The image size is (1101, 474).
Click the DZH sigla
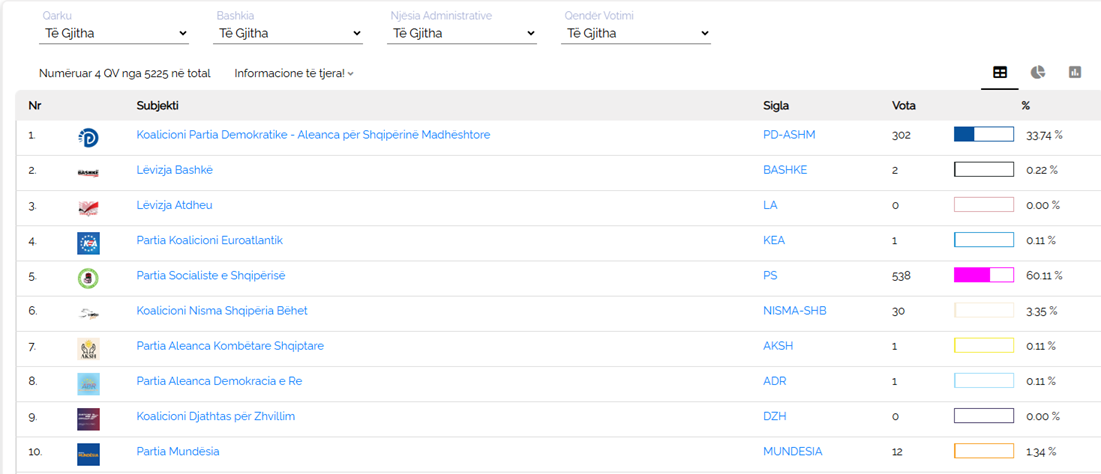[x=774, y=416]
